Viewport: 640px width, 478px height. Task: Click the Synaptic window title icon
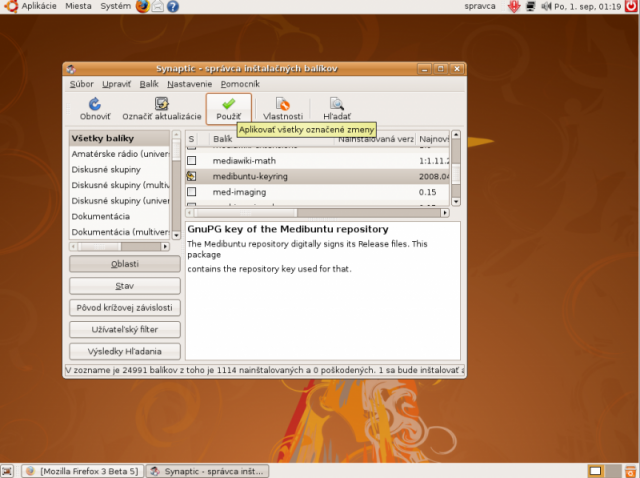point(71,69)
